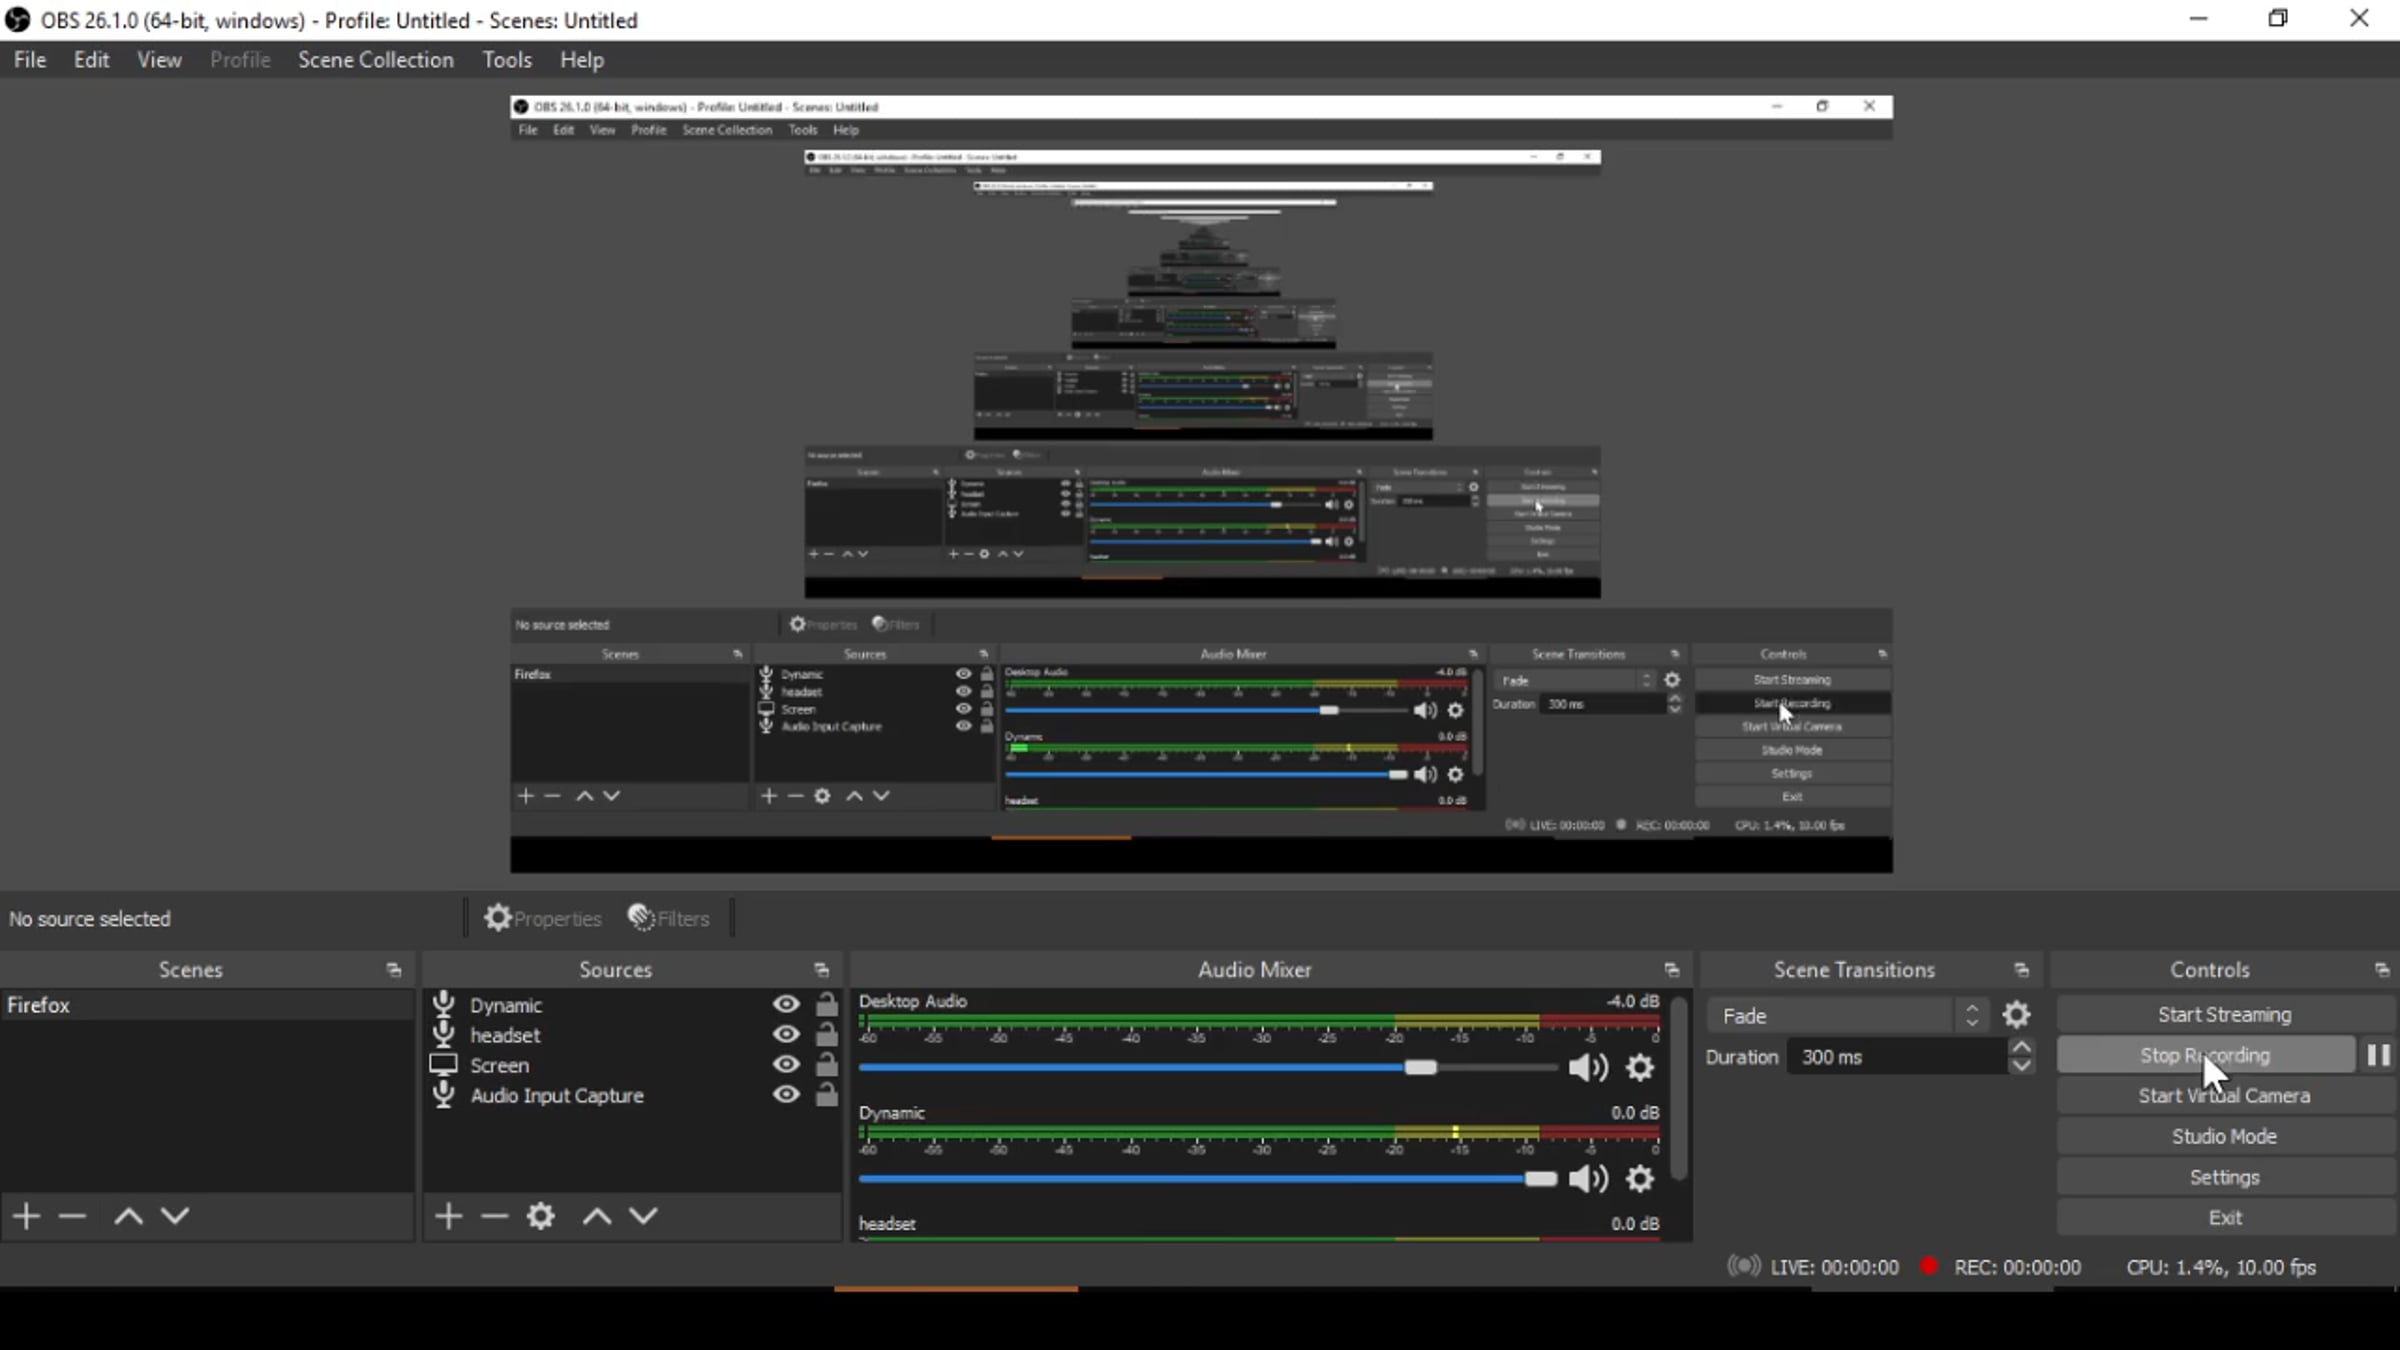Click the Start Streaming button
The width and height of the screenshot is (2400, 1350).
[2224, 1014]
